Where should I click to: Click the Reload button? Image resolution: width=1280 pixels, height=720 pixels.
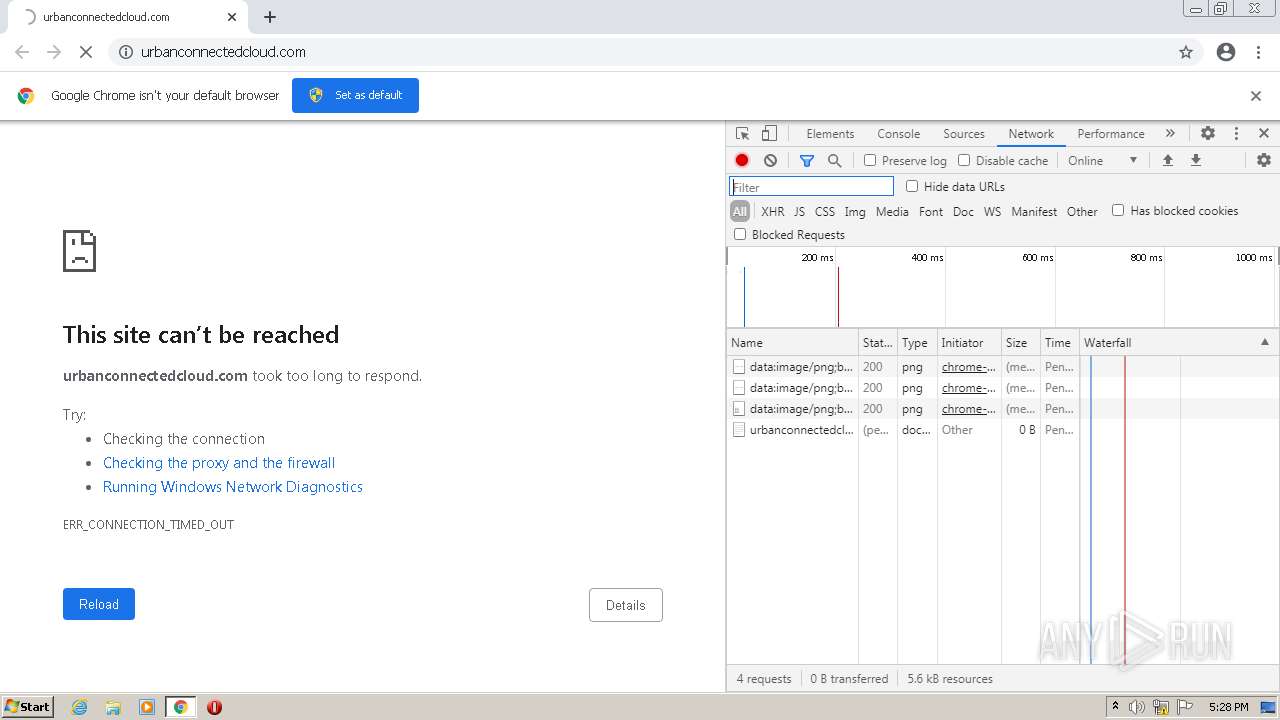pyautogui.click(x=99, y=604)
